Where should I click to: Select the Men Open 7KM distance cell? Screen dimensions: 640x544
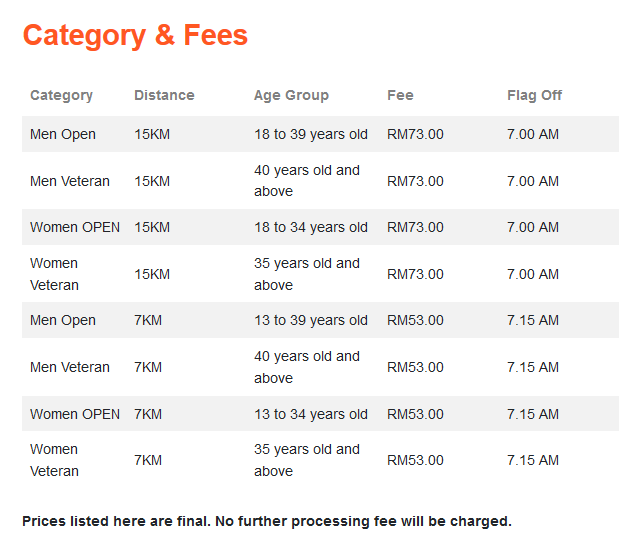[x=148, y=320]
